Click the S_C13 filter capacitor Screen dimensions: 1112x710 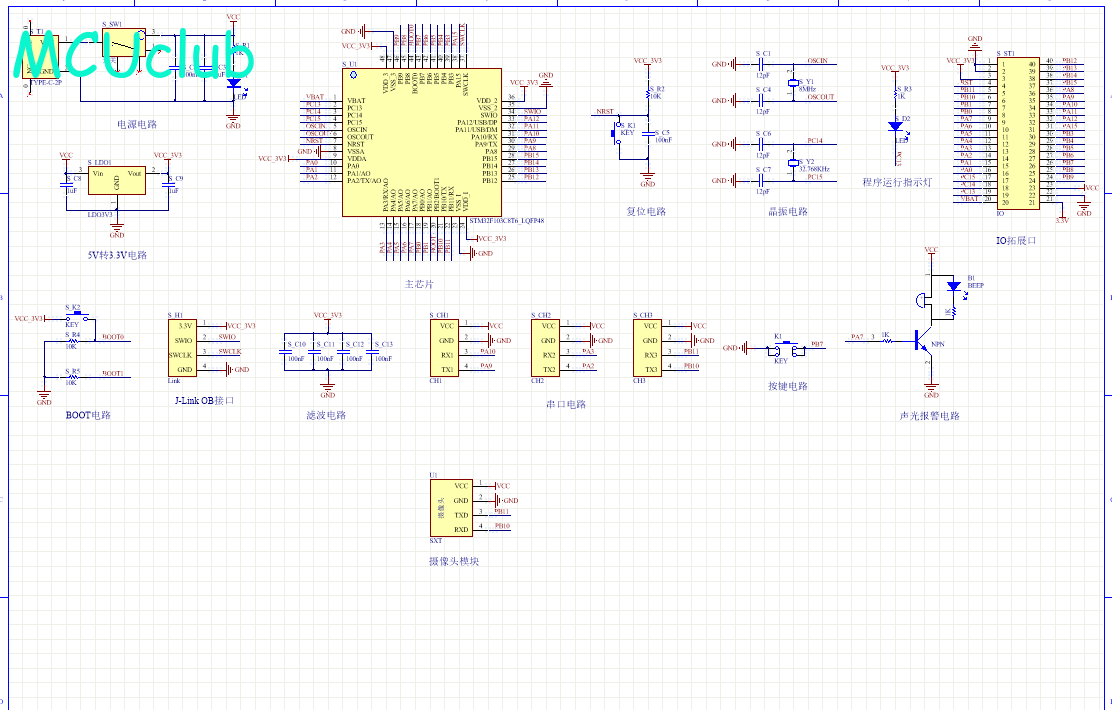pyautogui.click(x=372, y=351)
